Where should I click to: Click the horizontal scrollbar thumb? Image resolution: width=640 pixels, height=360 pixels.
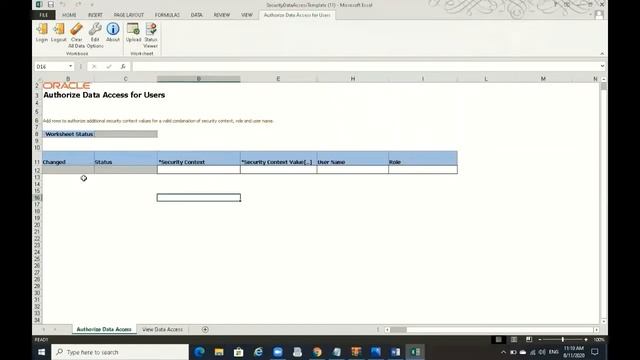pos(398,329)
